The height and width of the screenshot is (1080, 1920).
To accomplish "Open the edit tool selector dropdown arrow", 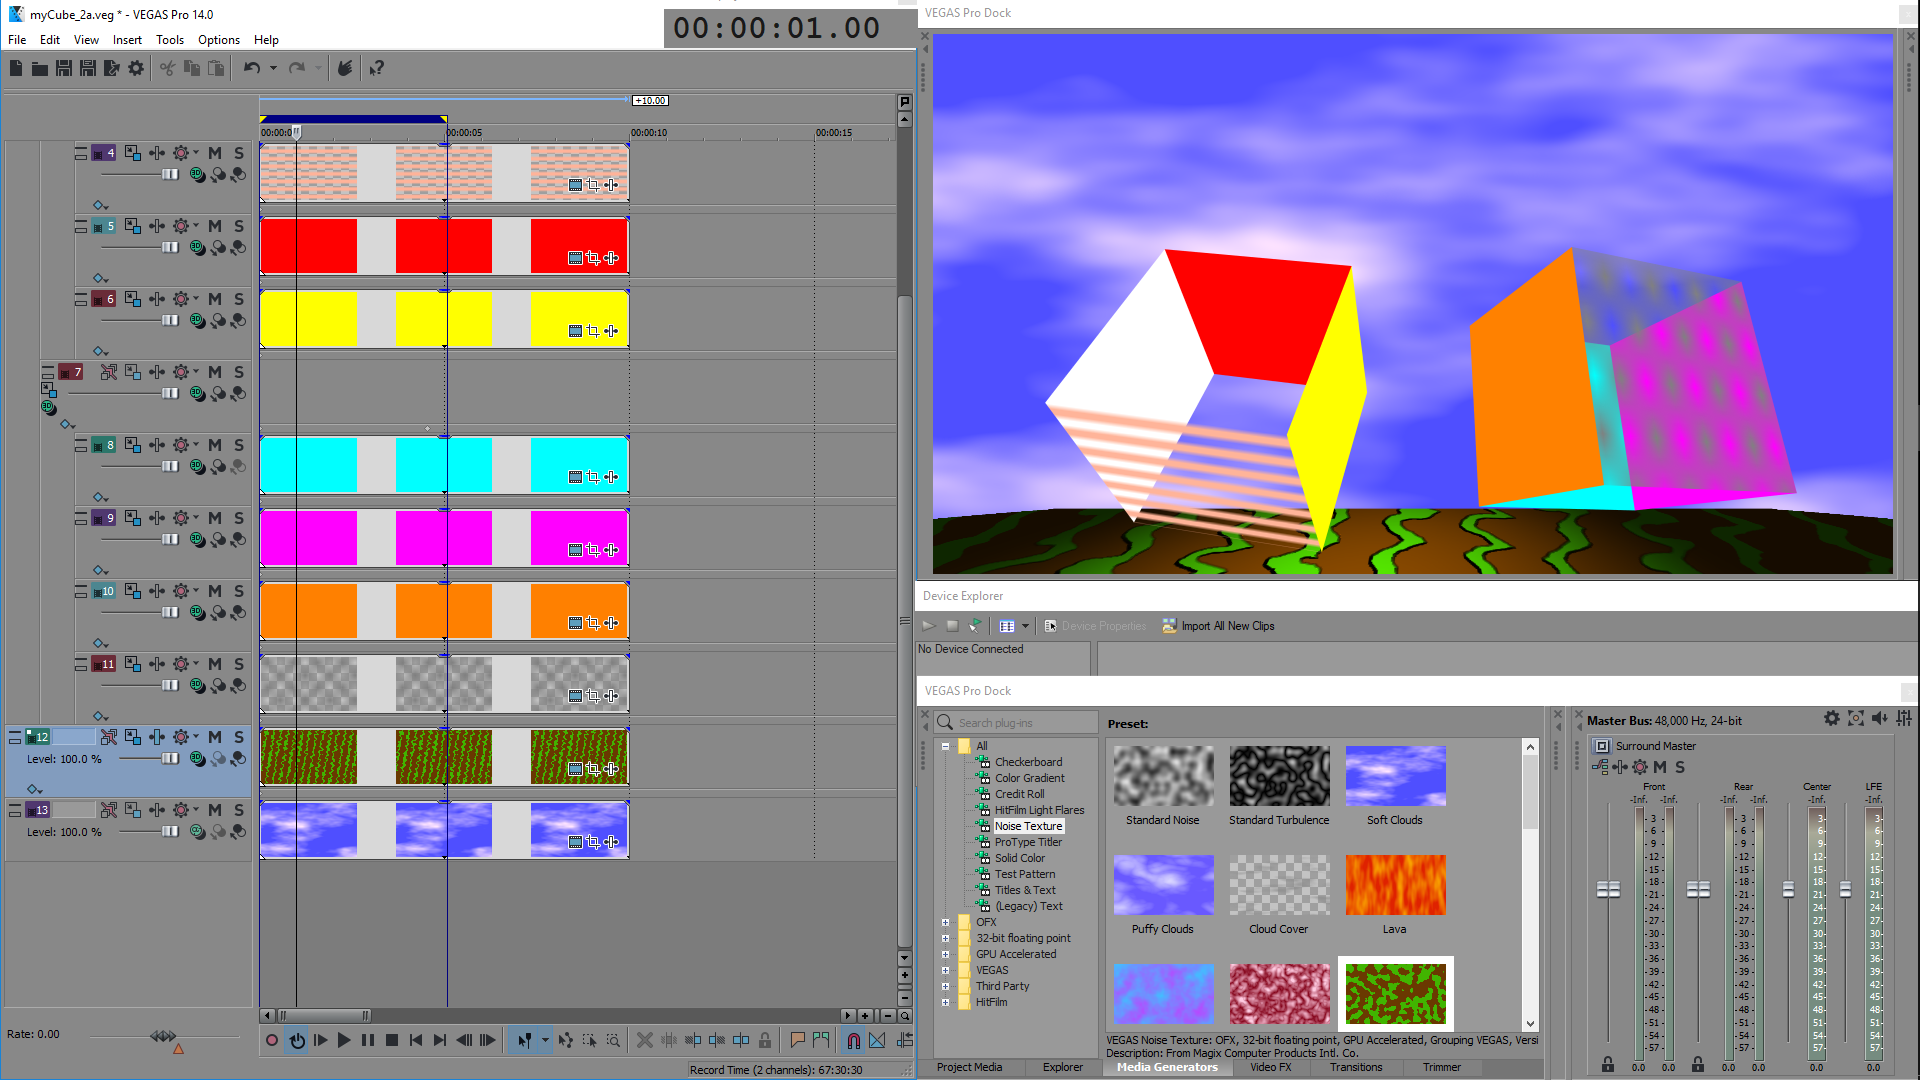I will point(545,1040).
